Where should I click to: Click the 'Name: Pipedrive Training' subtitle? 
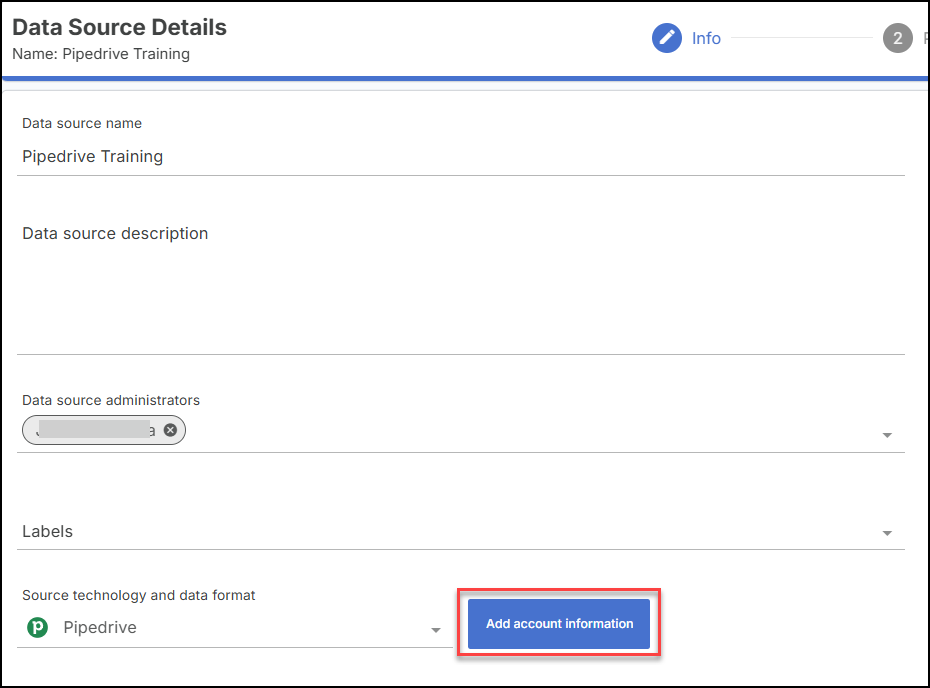tap(101, 54)
